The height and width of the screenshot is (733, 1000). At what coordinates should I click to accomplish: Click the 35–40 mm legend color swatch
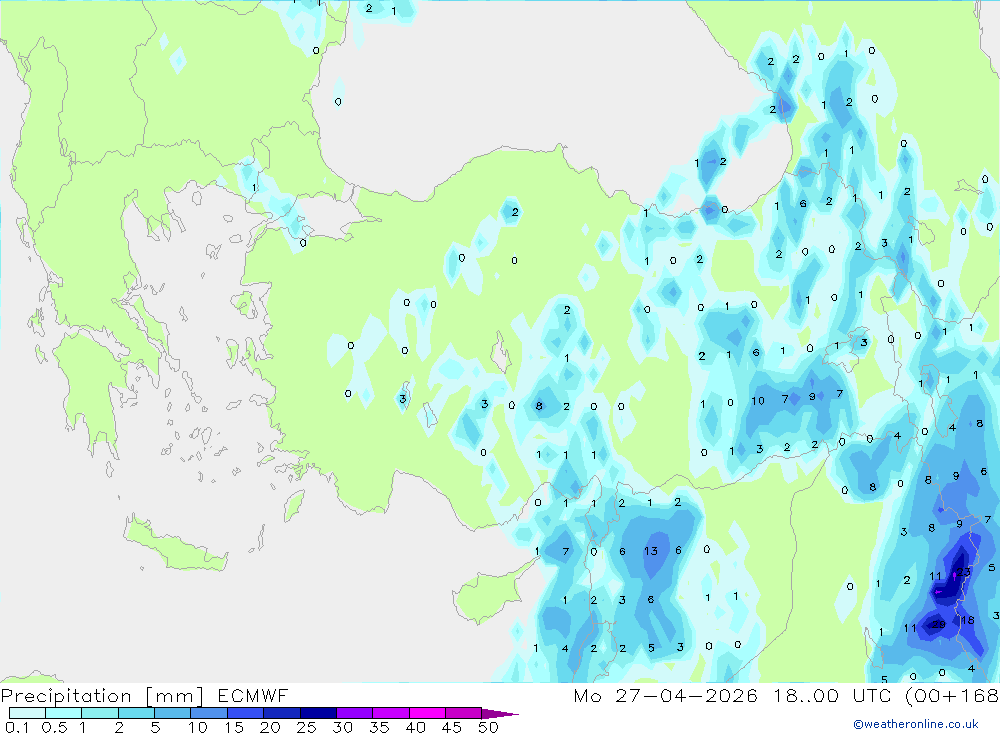click(390, 713)
